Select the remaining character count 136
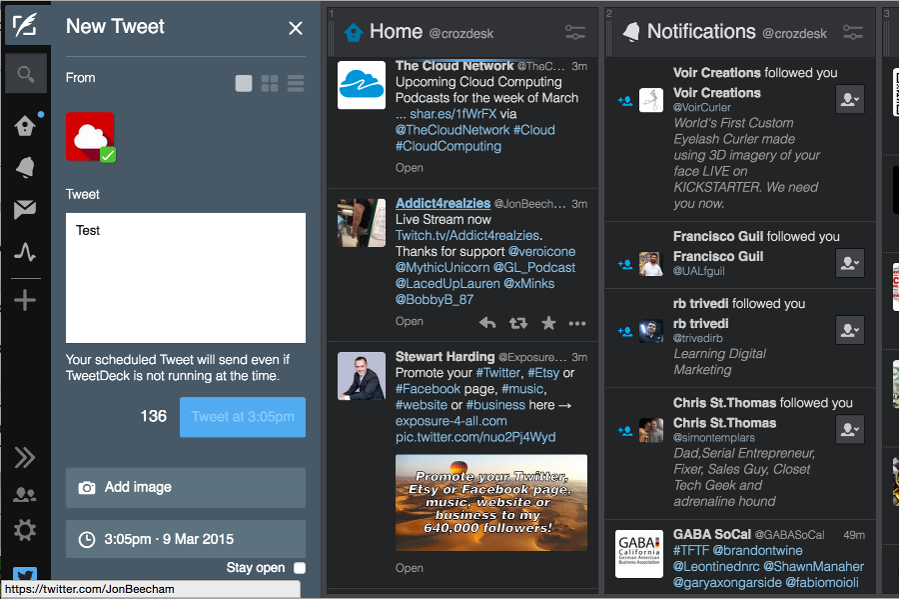 [153, 416]
